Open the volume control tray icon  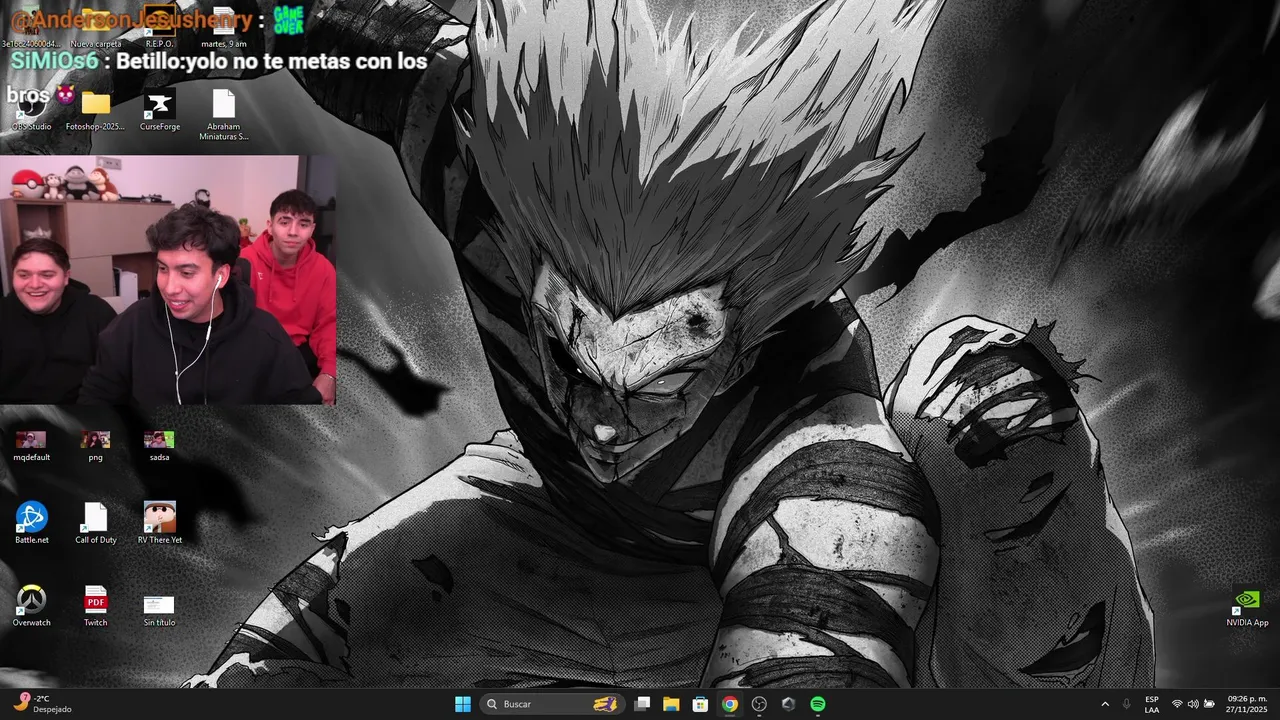[1193, 704]
